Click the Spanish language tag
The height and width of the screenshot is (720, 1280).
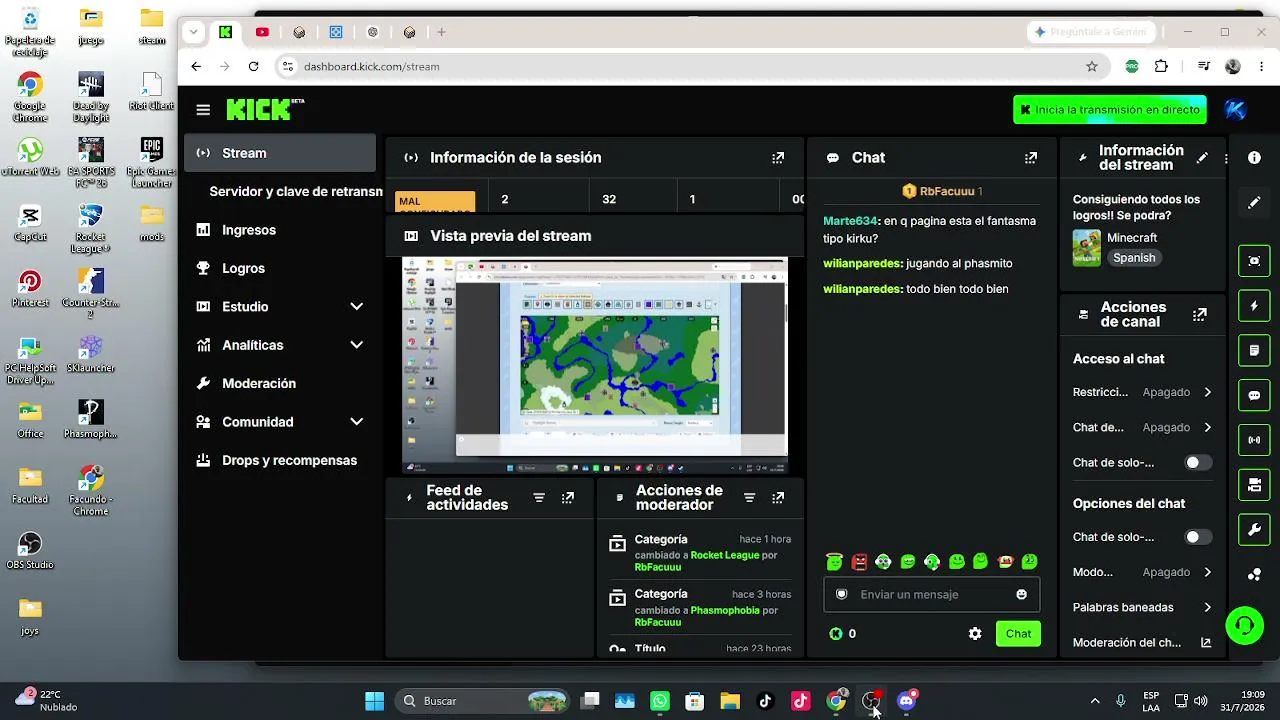1134,258
